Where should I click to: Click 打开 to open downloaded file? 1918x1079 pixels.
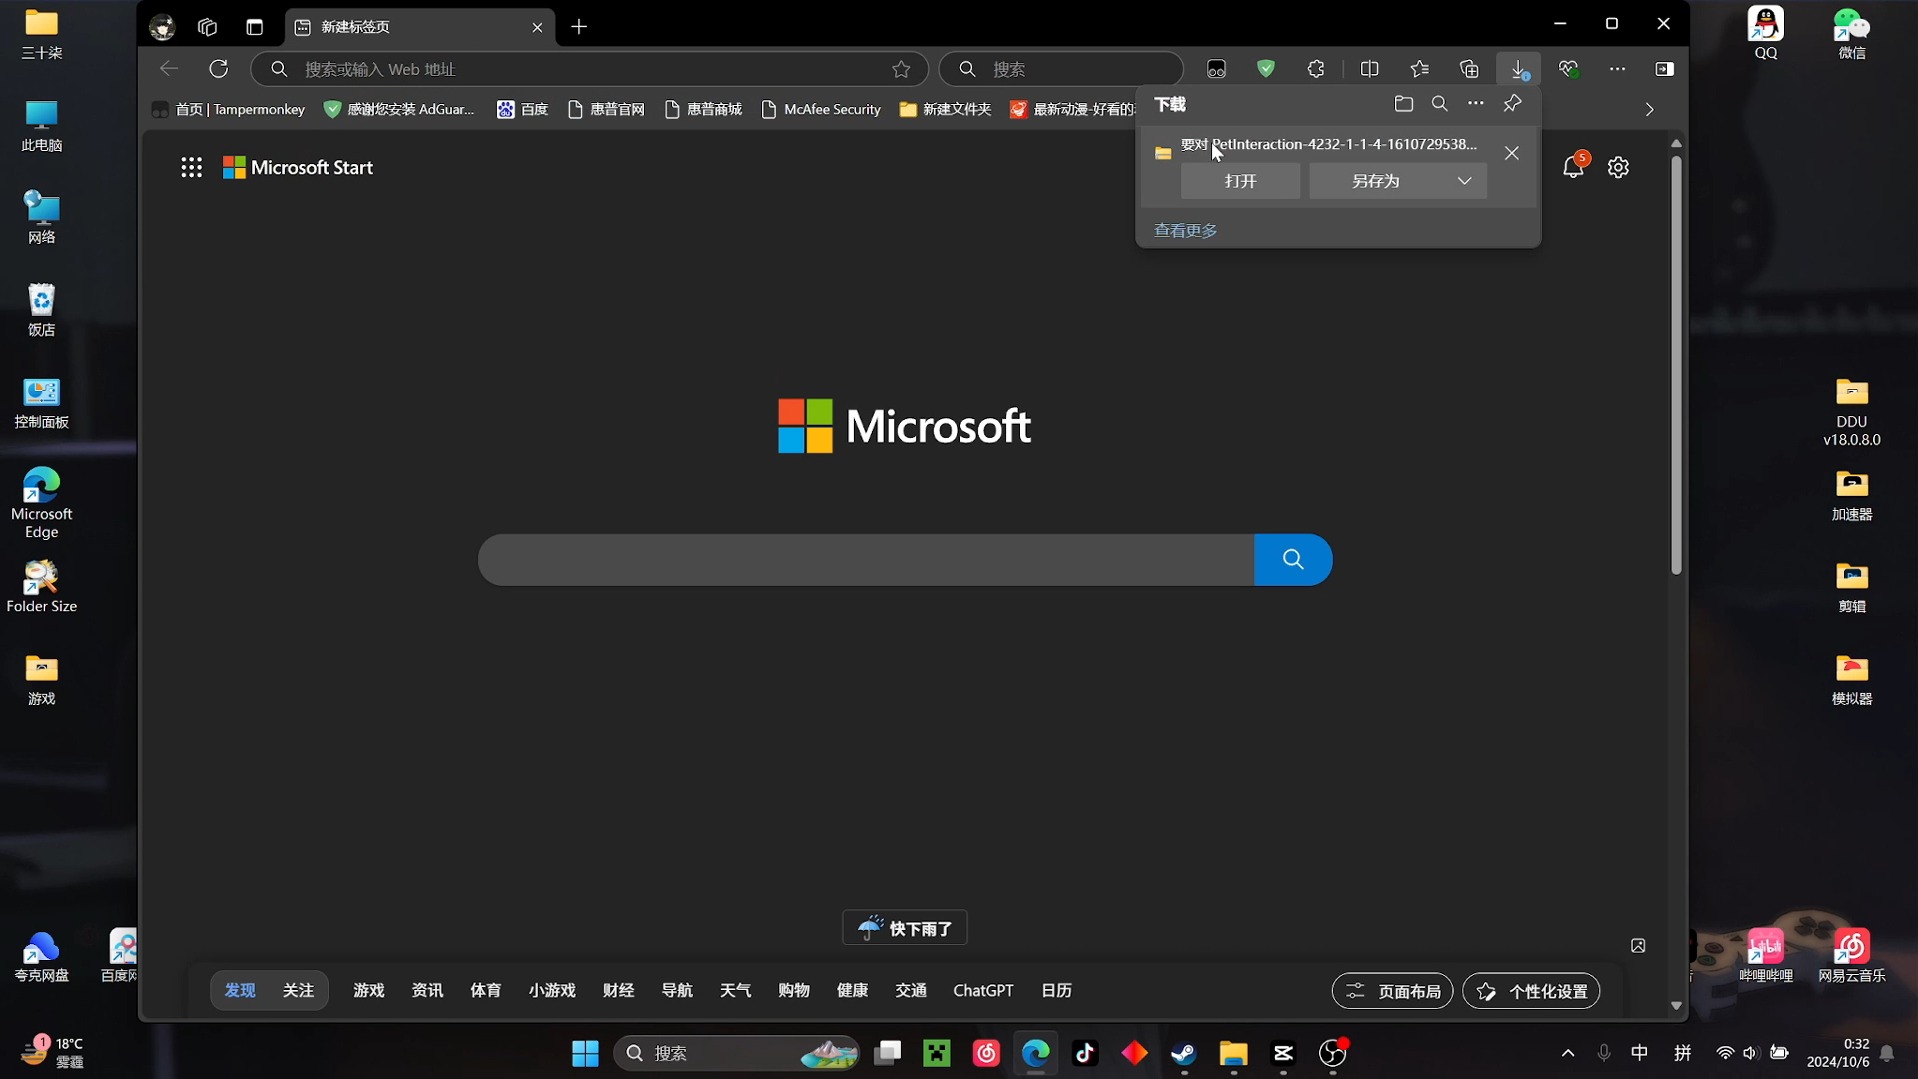coord(1240,181)
